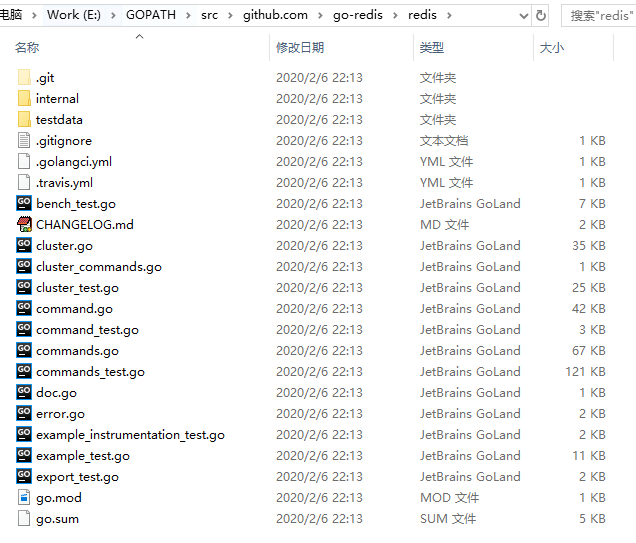636x543 pixels.
Task: Click the 文本文档 type cell
Action: 444,140
